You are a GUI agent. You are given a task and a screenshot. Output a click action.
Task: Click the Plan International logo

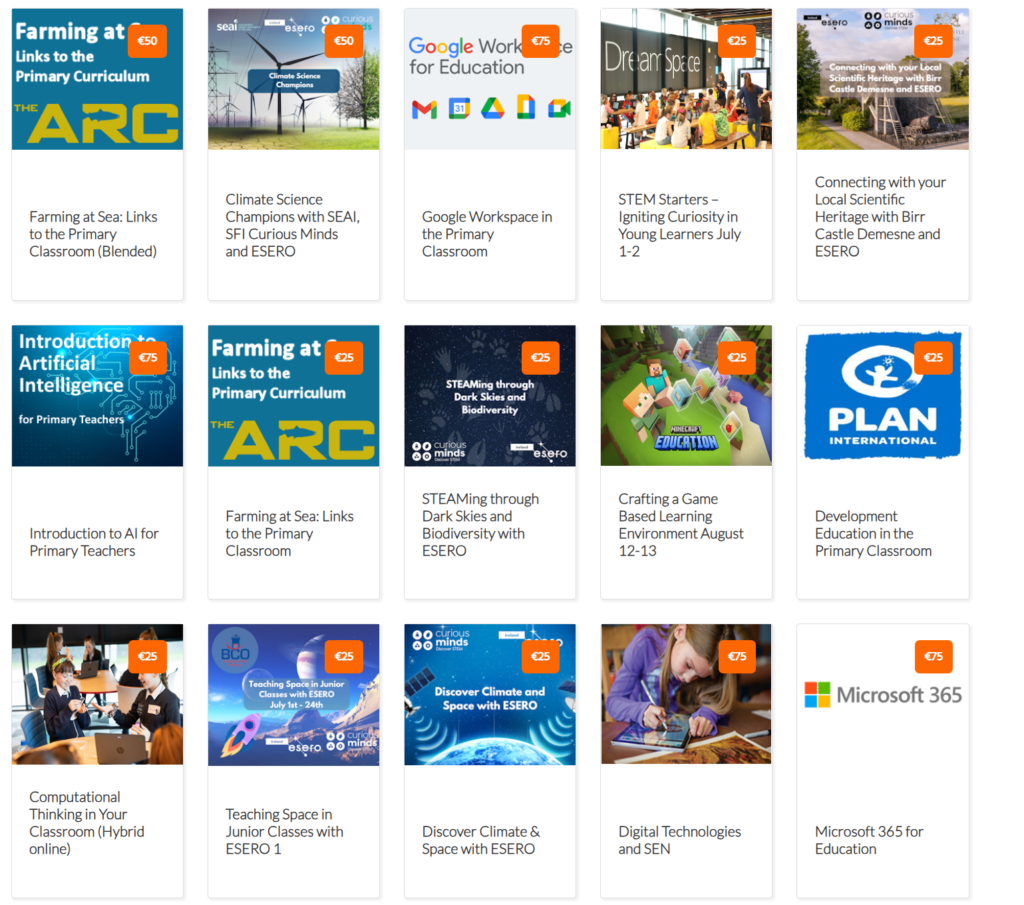point(882,394)
